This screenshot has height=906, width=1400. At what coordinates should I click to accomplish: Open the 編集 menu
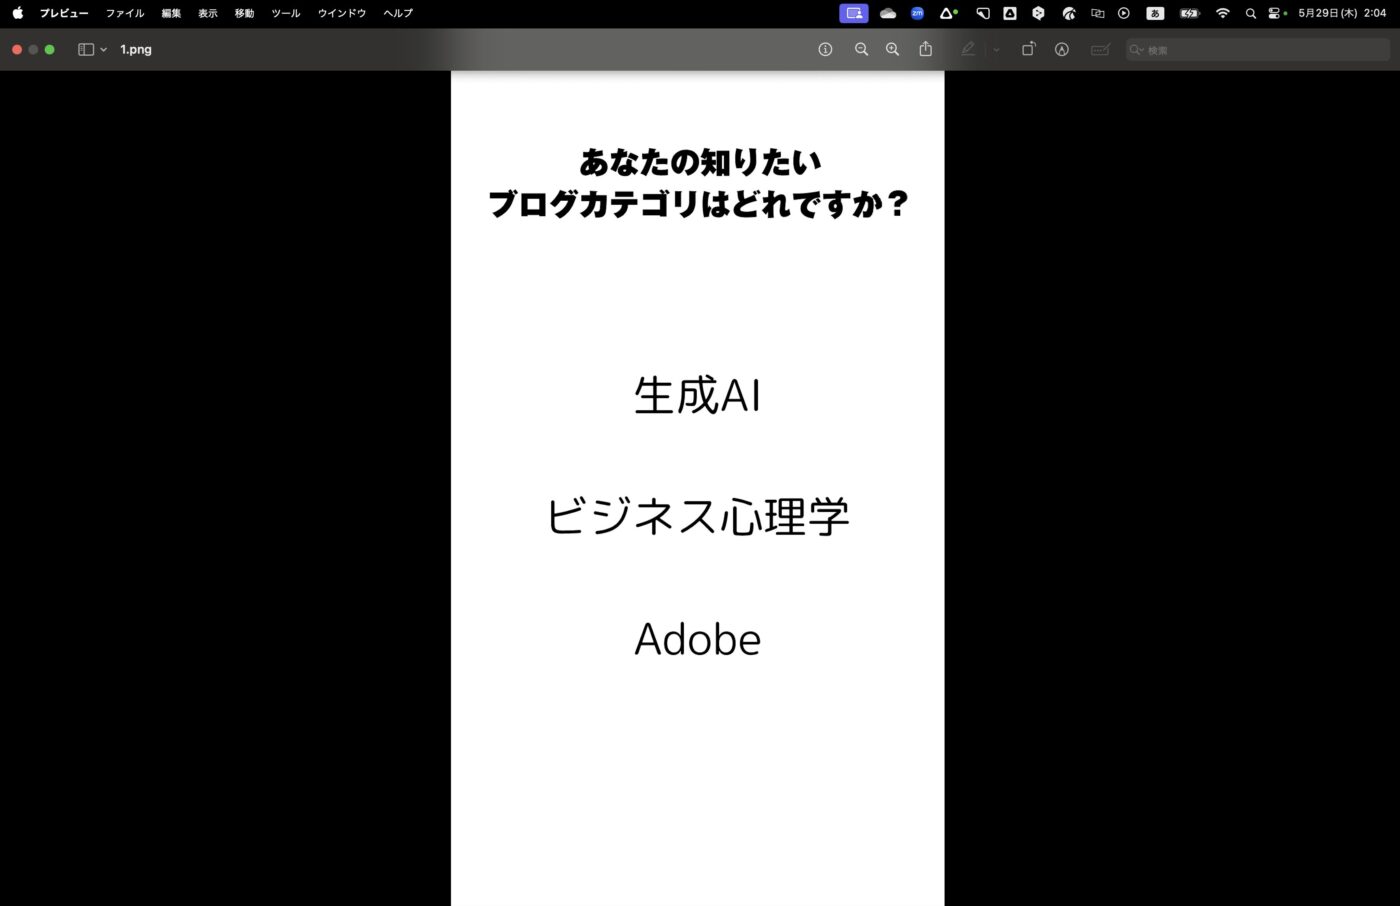[171, 13]
